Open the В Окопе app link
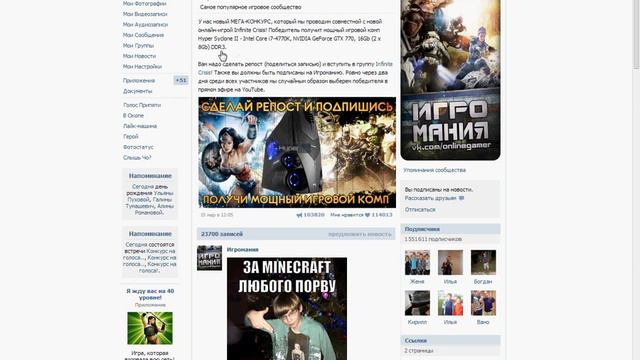Screen dimensions: 640x360 [133, 116]
